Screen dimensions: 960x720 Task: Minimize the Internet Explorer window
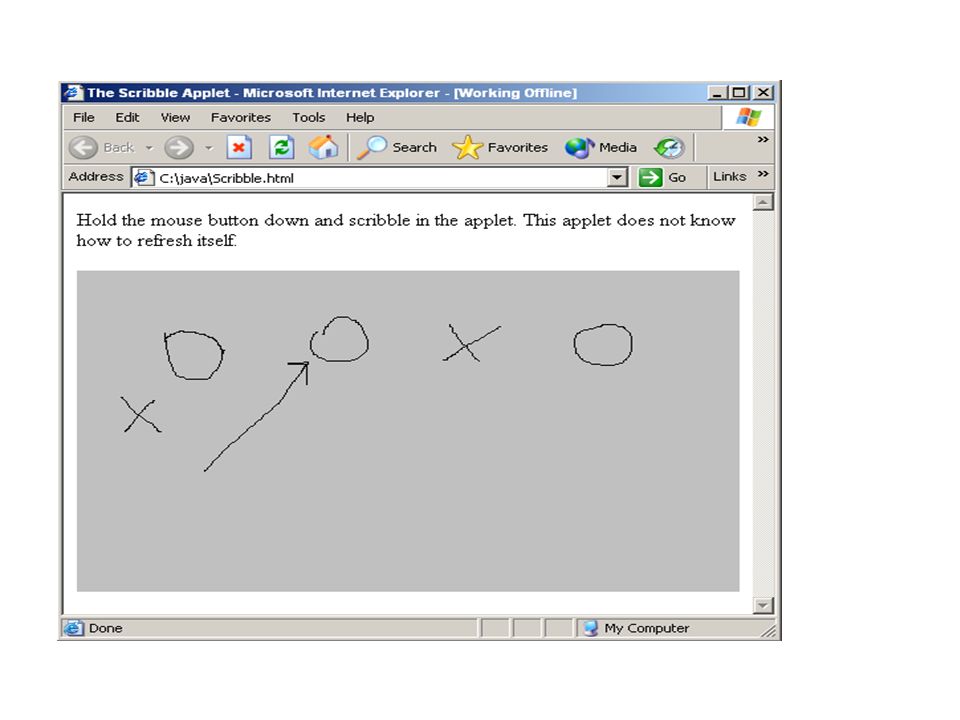[x=717, y=92]
